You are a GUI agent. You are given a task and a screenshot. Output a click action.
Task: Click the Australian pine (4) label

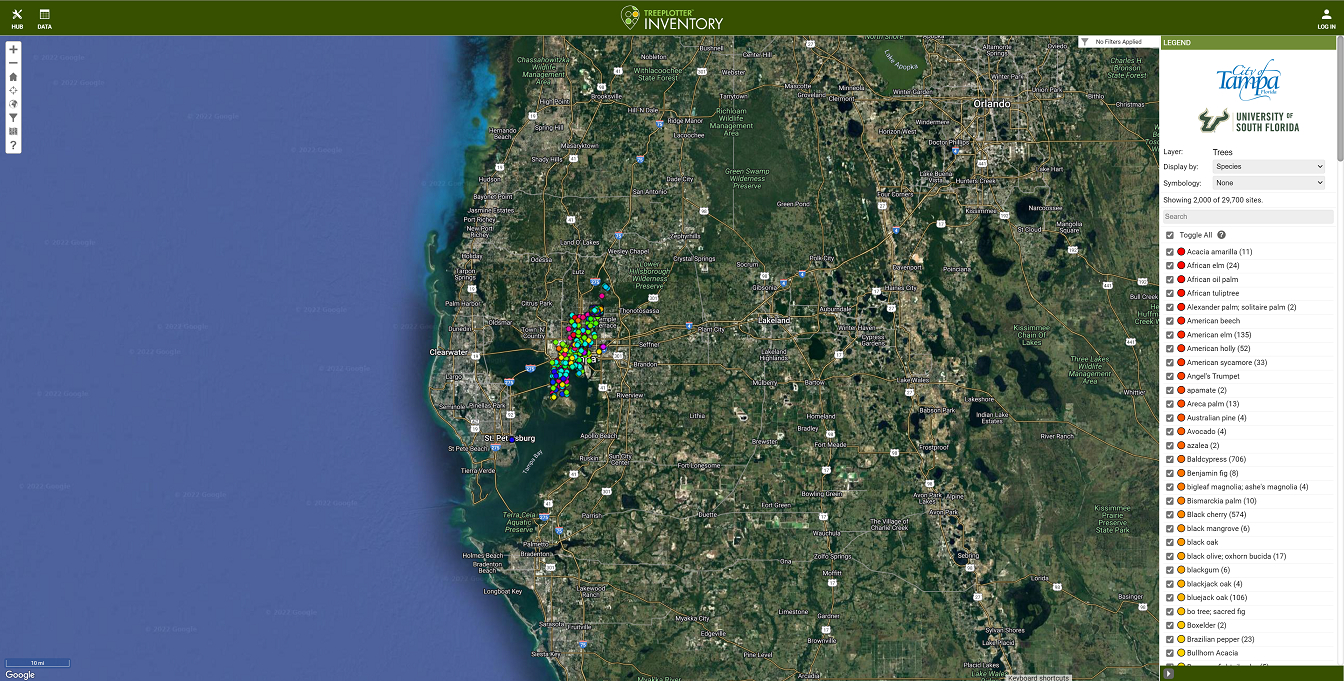click(1216, 418)
